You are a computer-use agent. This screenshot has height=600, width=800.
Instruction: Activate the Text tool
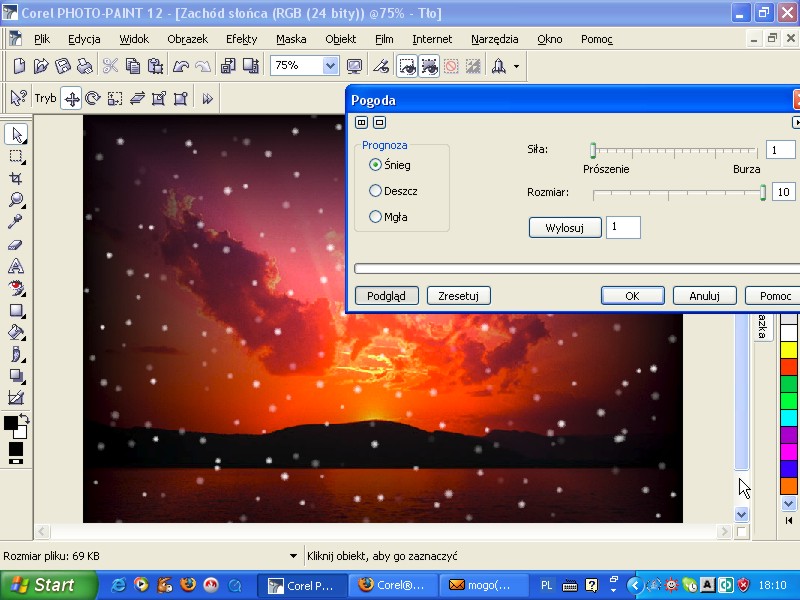[15, 266]
